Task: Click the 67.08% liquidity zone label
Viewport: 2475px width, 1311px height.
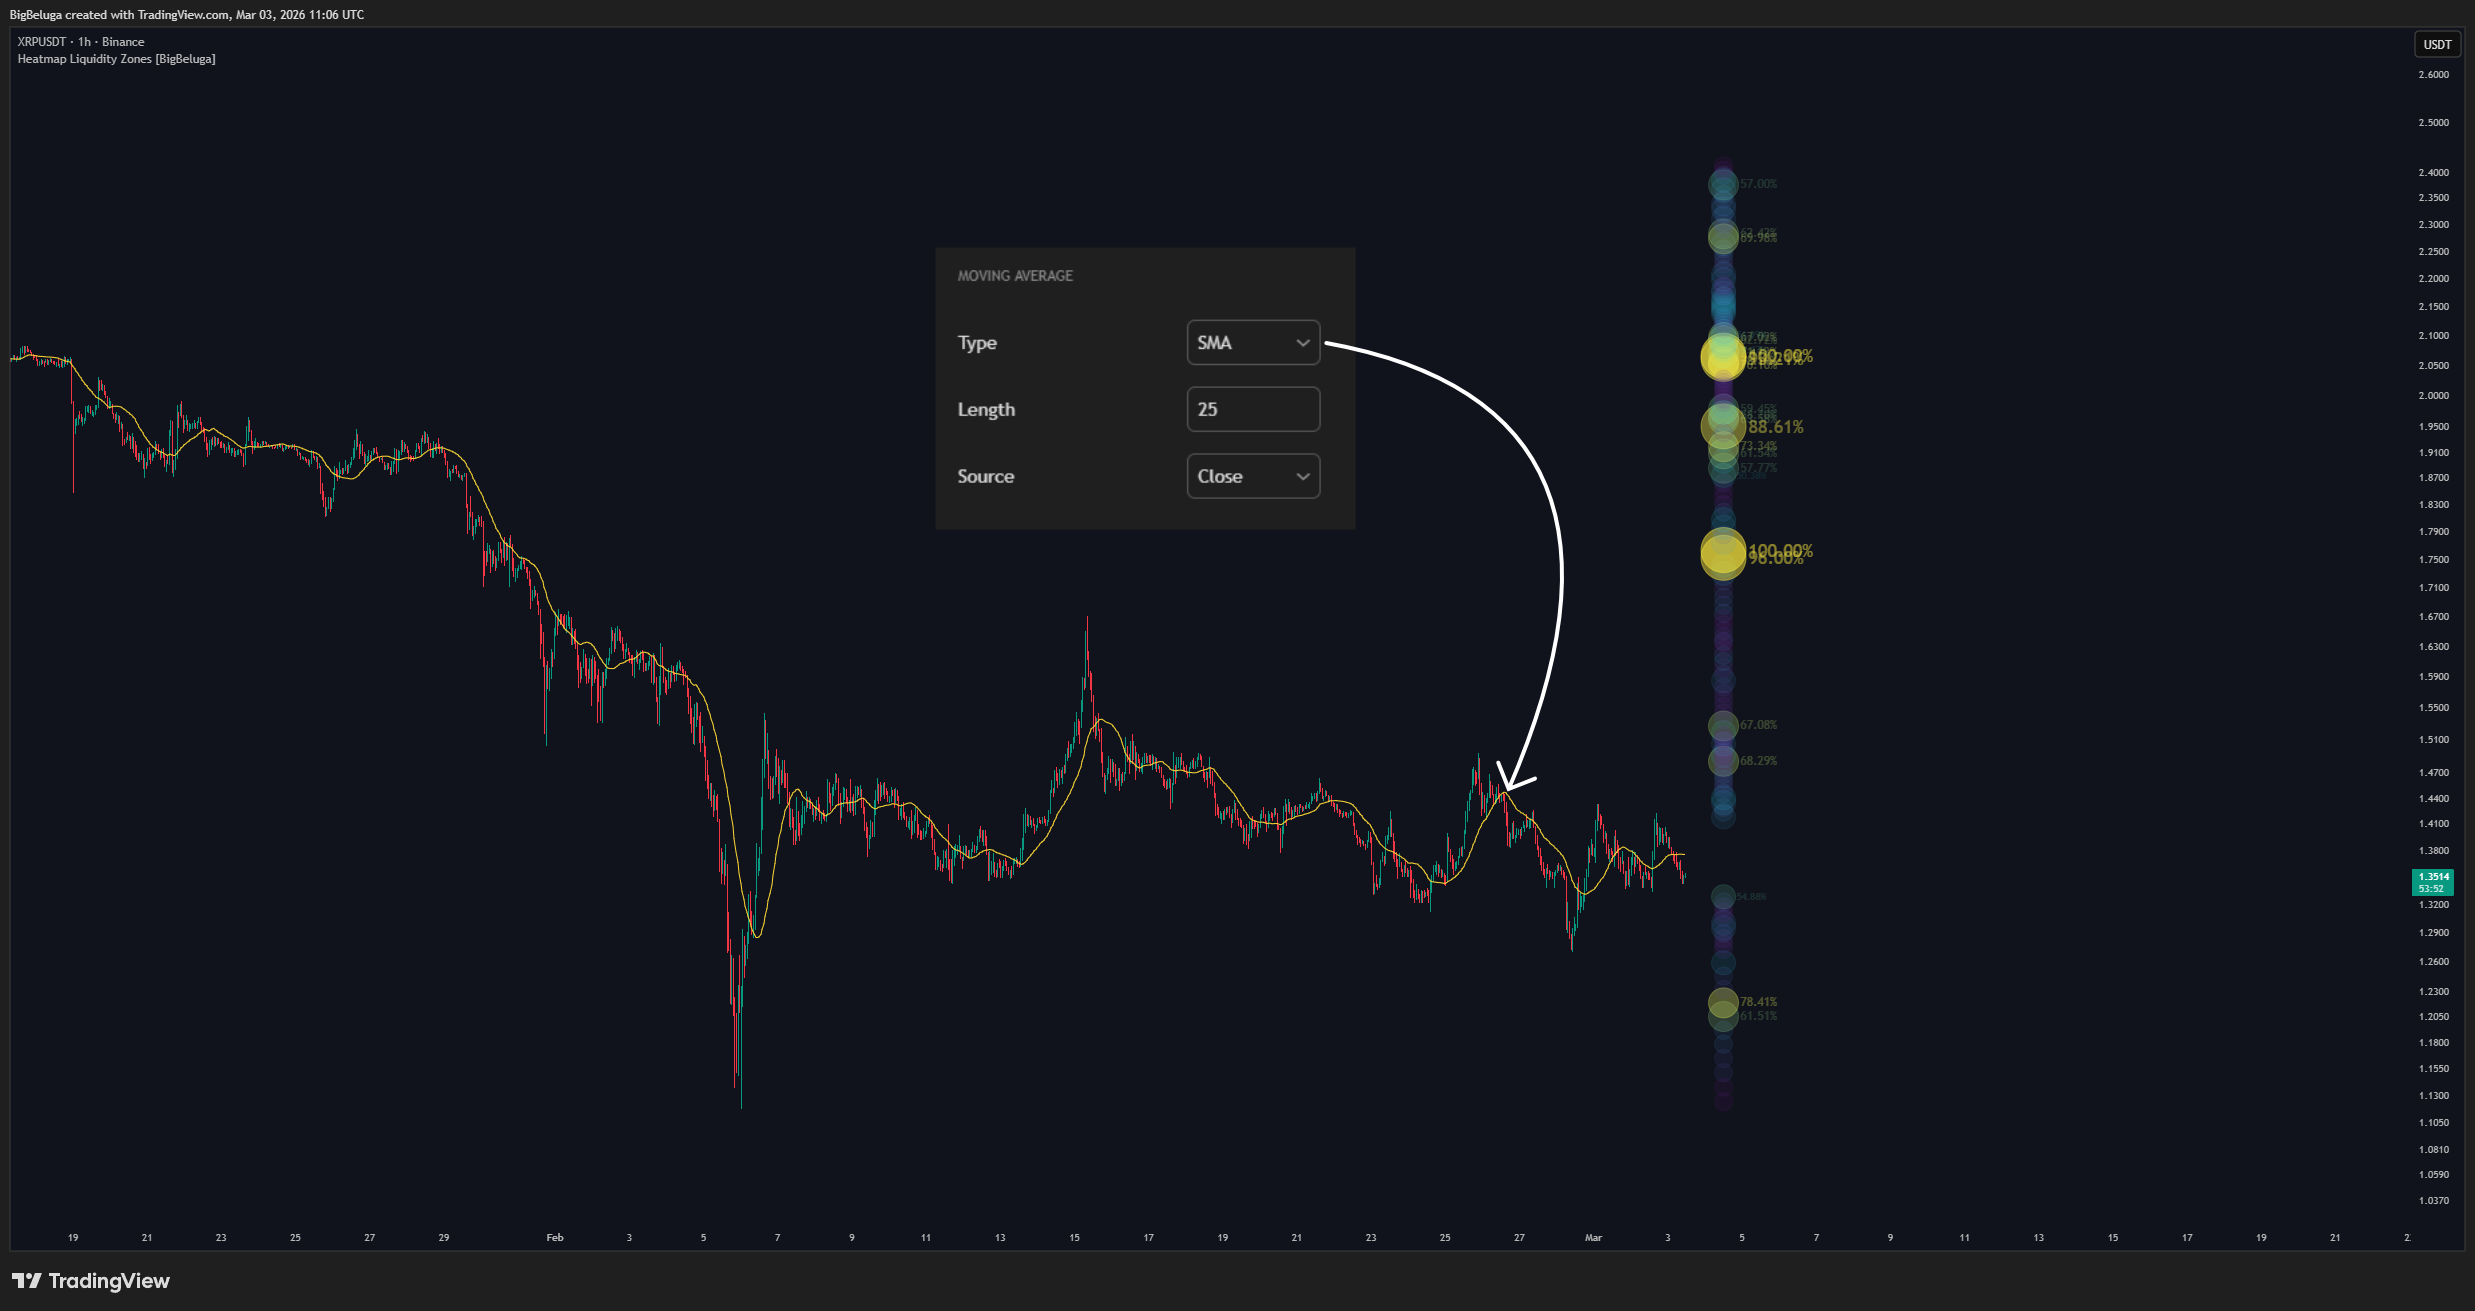Action: [1759, 725]
